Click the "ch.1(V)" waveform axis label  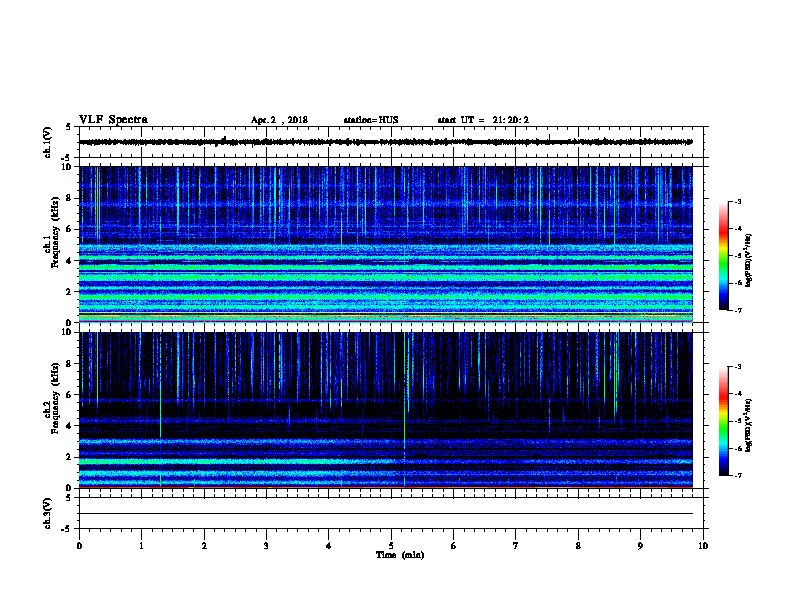tap(47, 142)
